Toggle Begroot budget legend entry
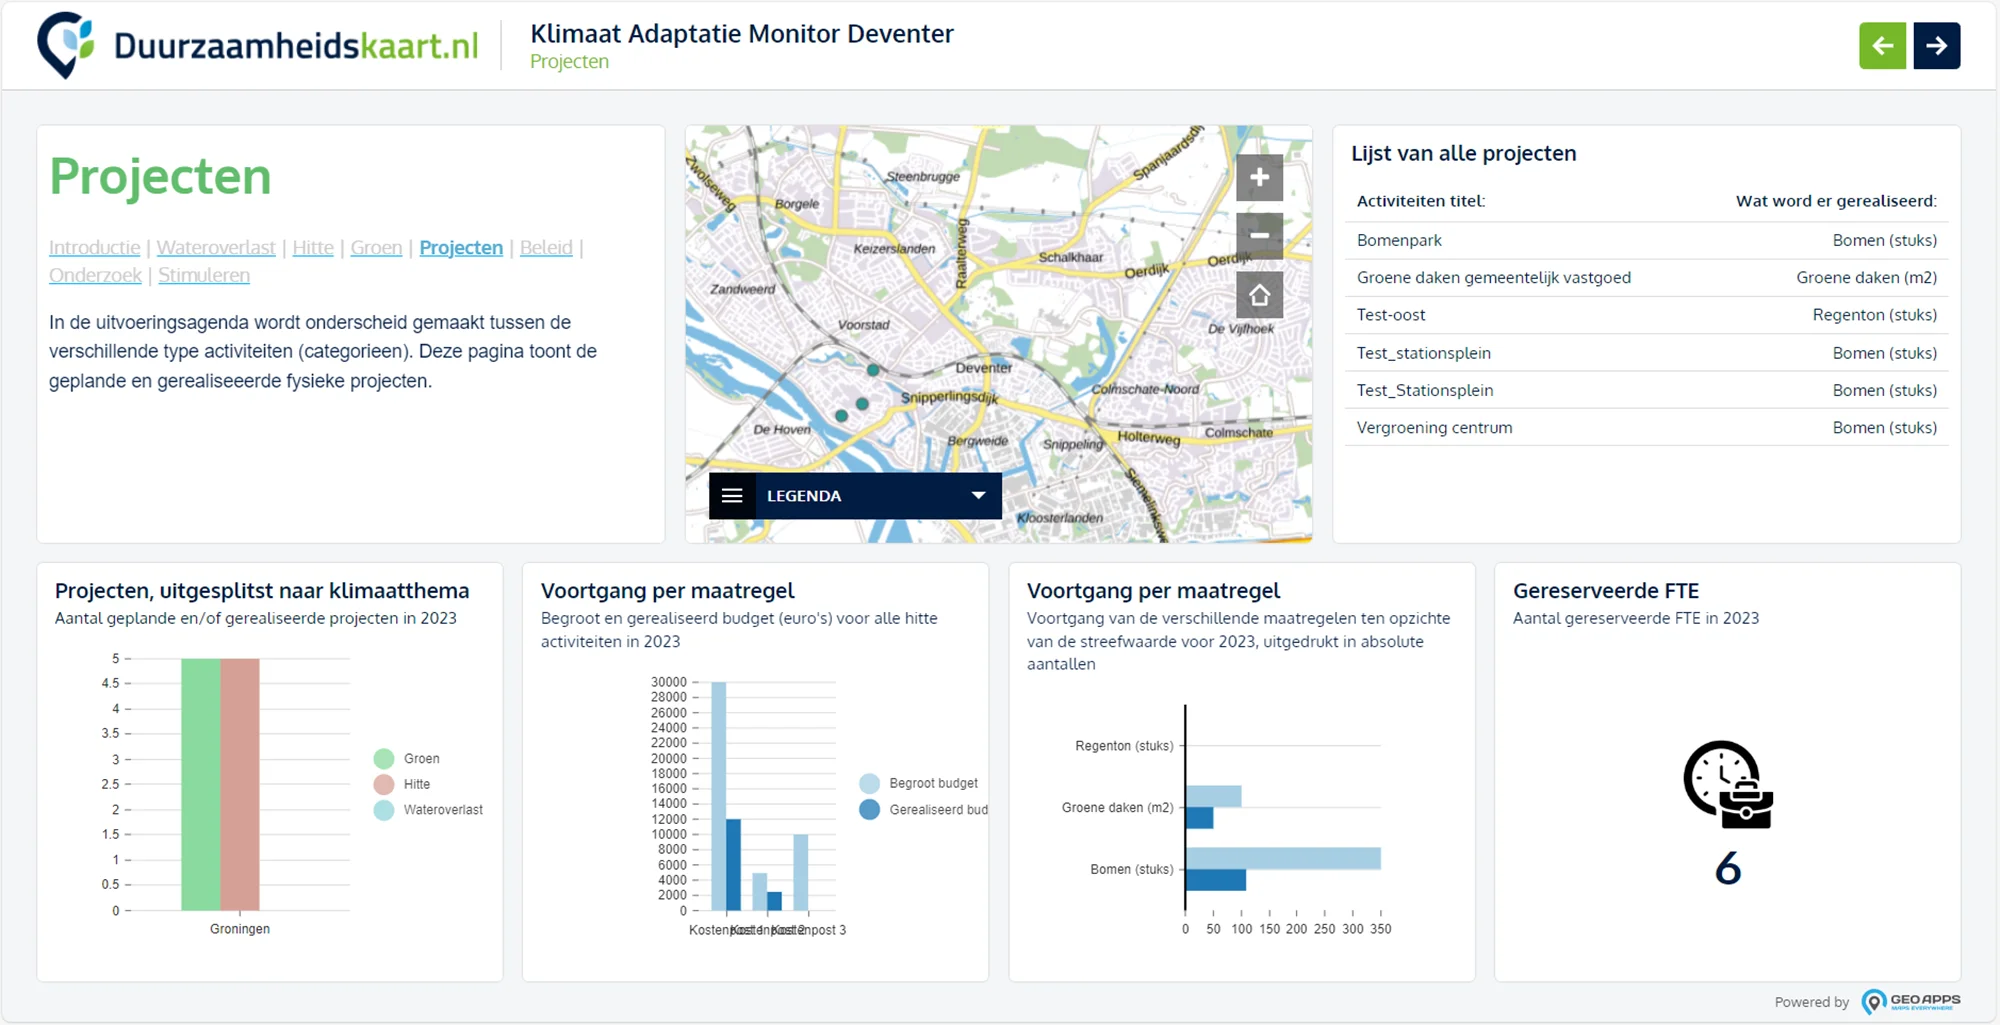The width and height of the screenshot is (2000, 1025). pyautogui.click(x=919, y=783)
